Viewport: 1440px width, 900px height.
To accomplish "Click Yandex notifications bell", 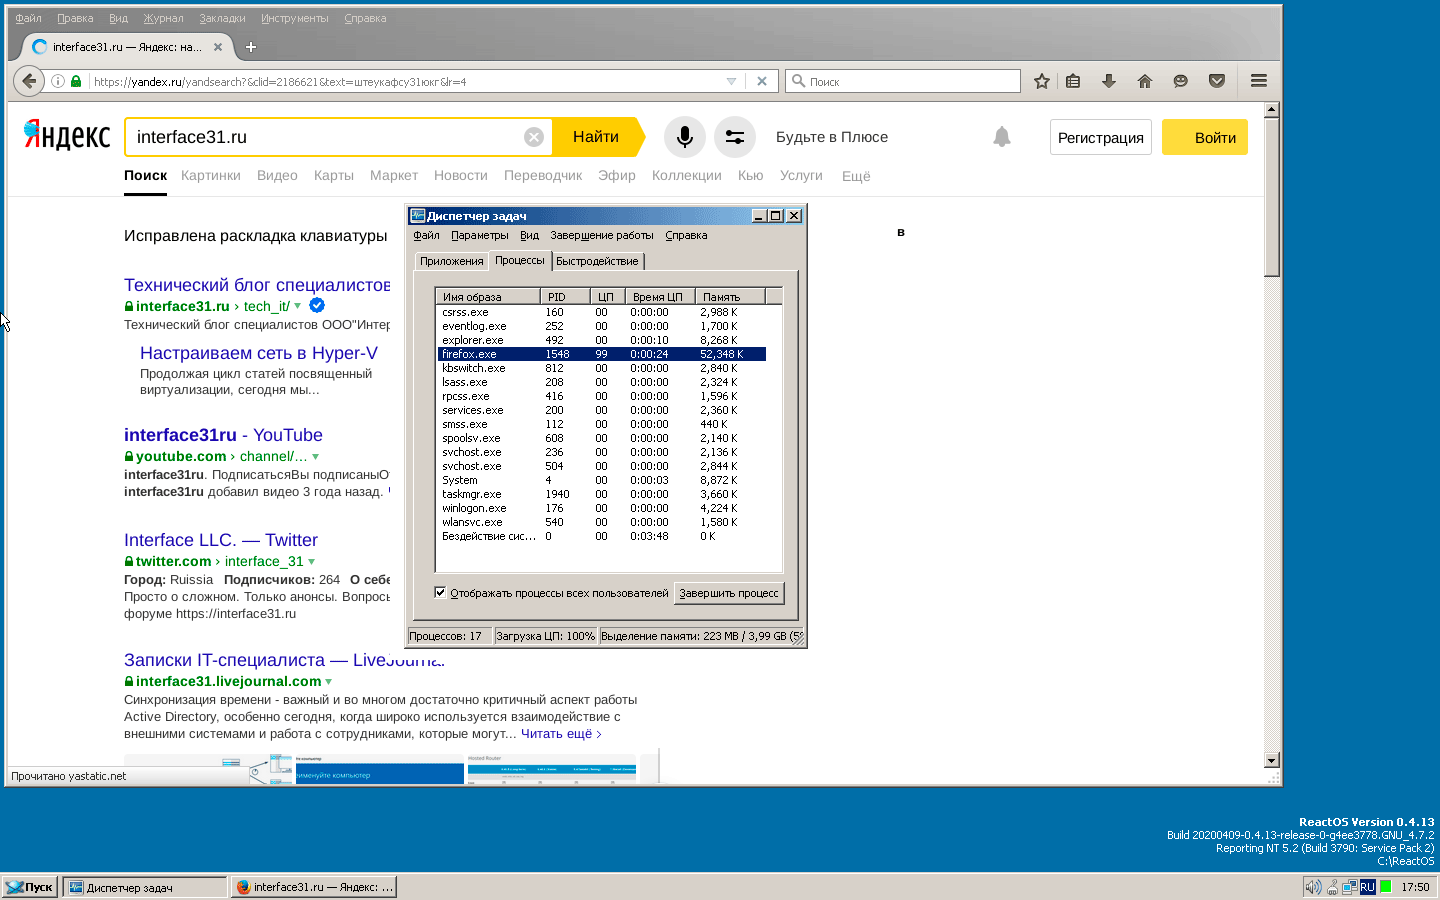I will click(x=1001, y=137).
